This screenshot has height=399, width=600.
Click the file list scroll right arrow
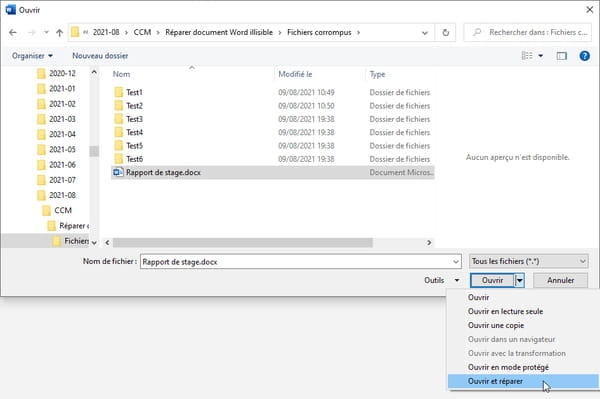tap(429, 243)
